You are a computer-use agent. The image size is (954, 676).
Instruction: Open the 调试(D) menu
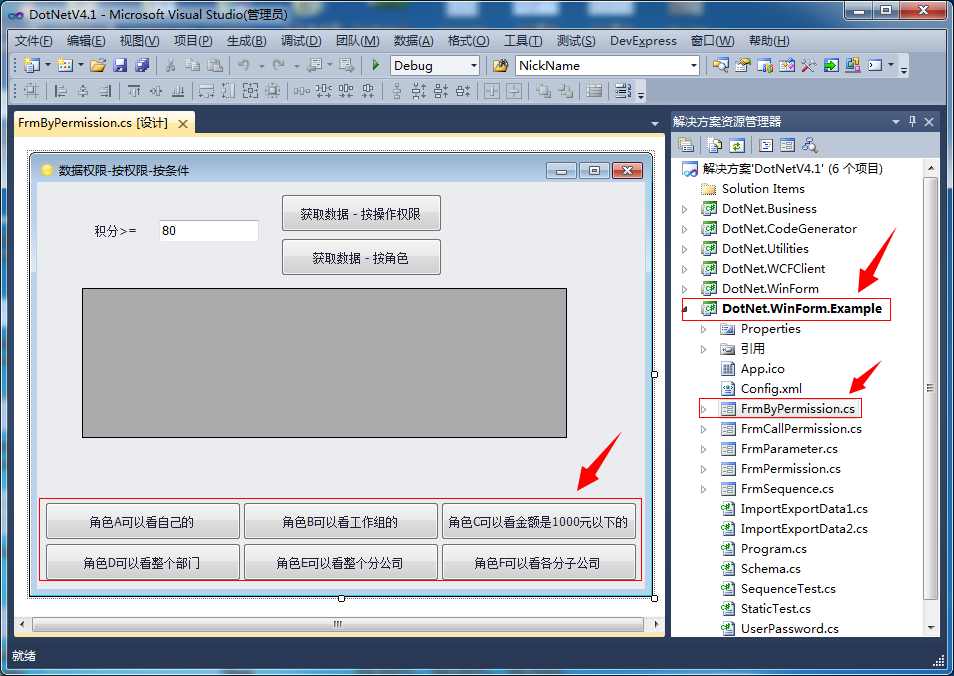[x=301, y=41]
